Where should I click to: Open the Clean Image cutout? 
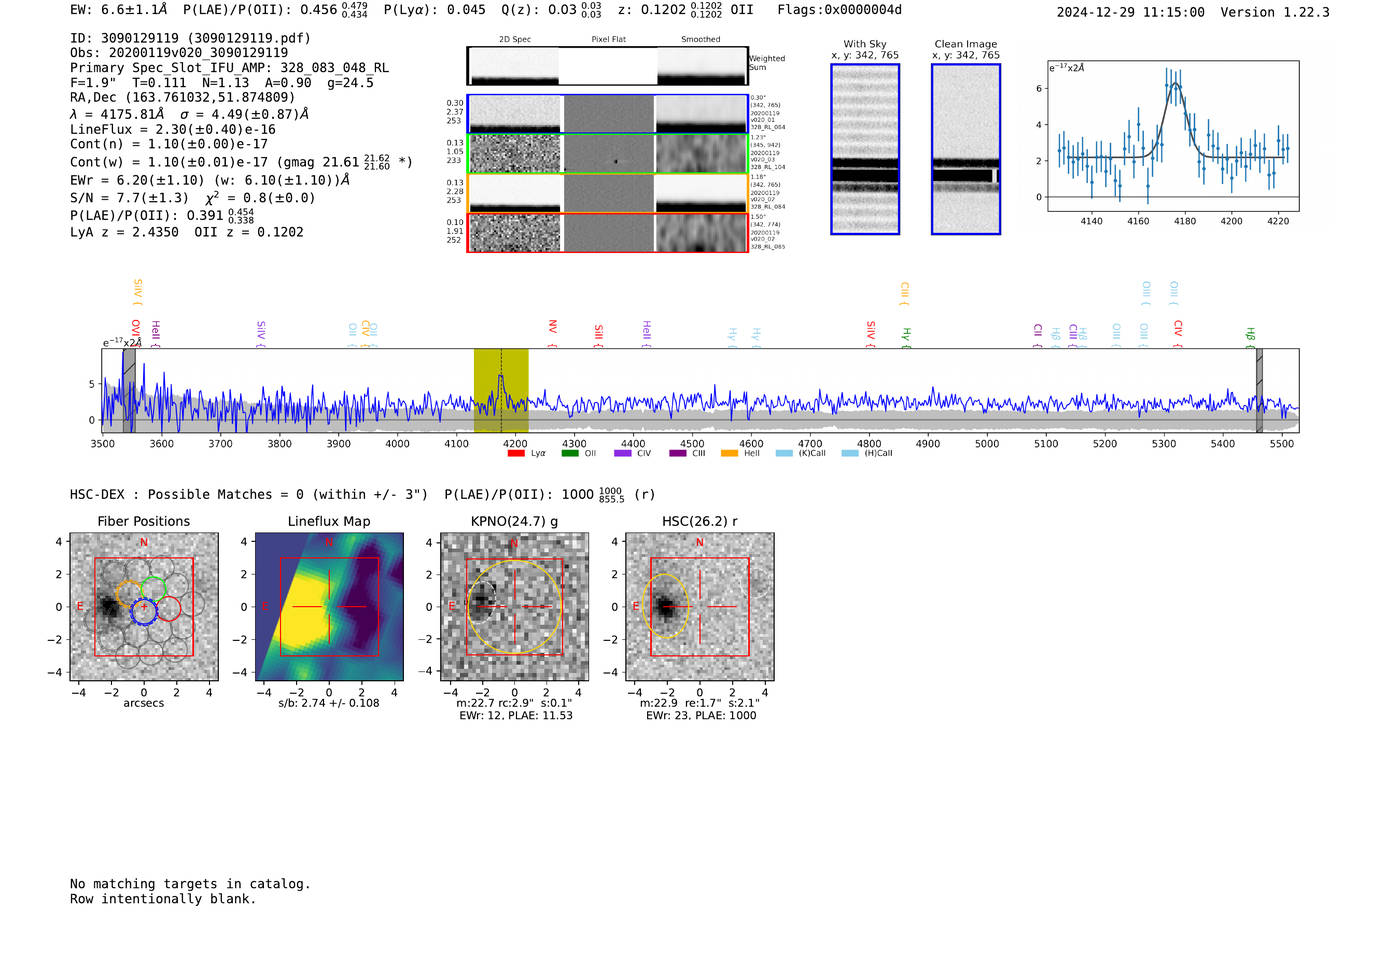click(x=966, y=149)
